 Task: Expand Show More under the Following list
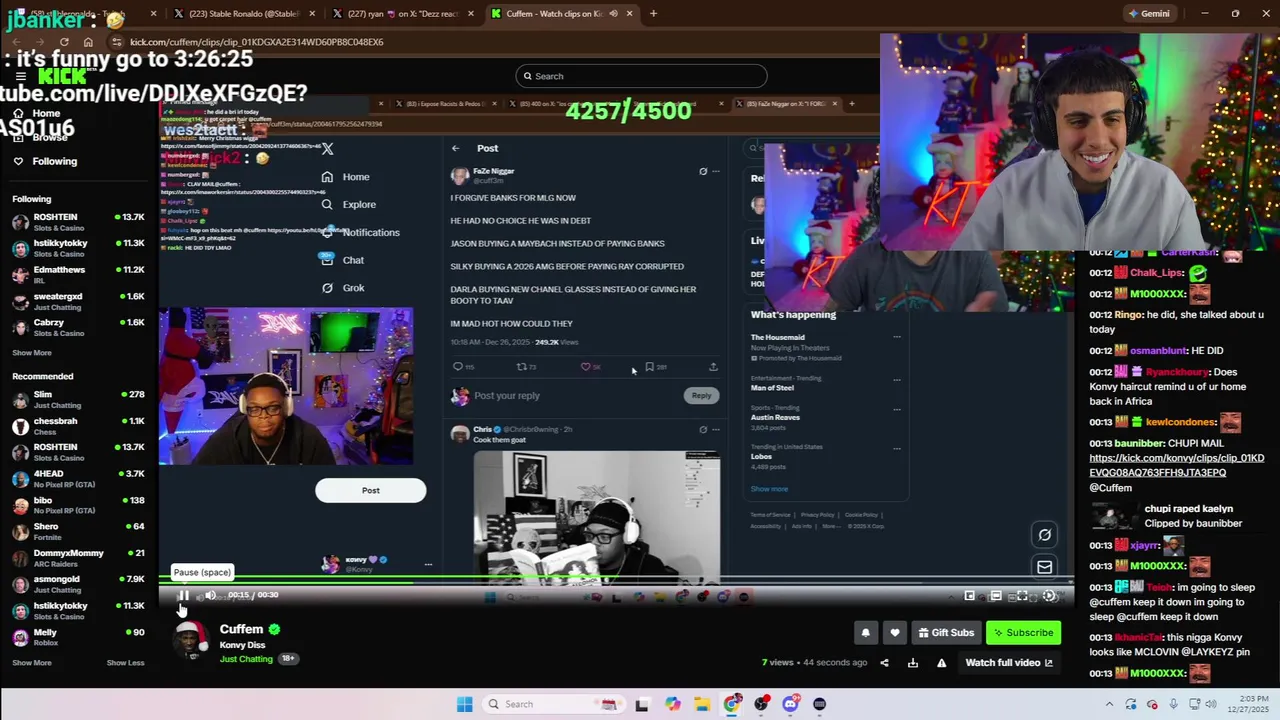coord(32,353)
